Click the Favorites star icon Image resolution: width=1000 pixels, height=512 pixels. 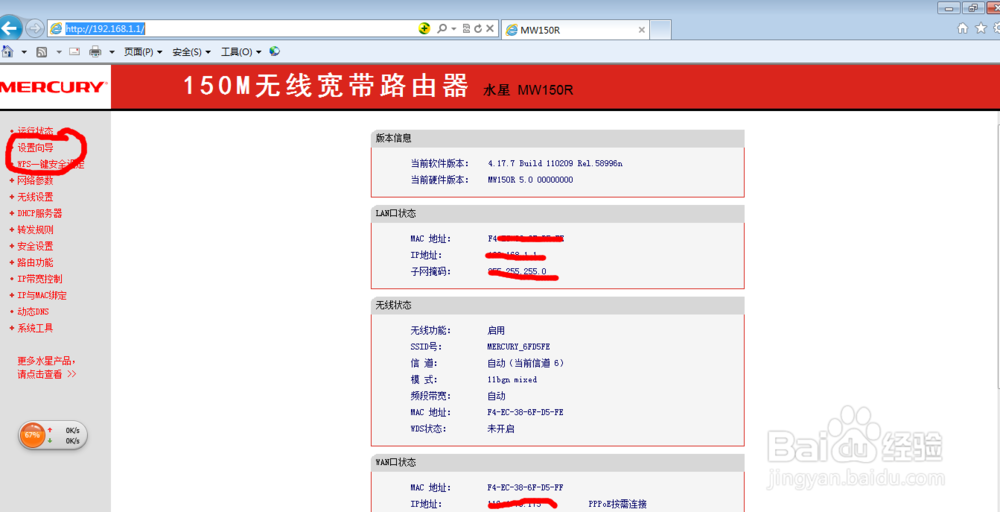point(981,29)
